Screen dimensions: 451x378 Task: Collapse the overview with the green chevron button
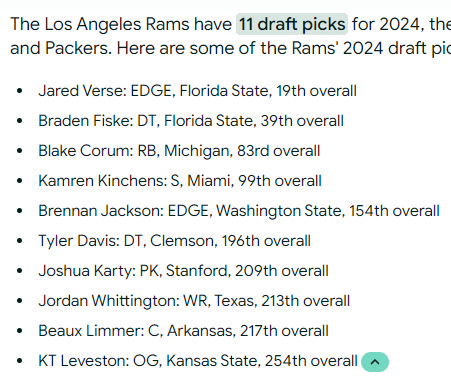point(375,362)
